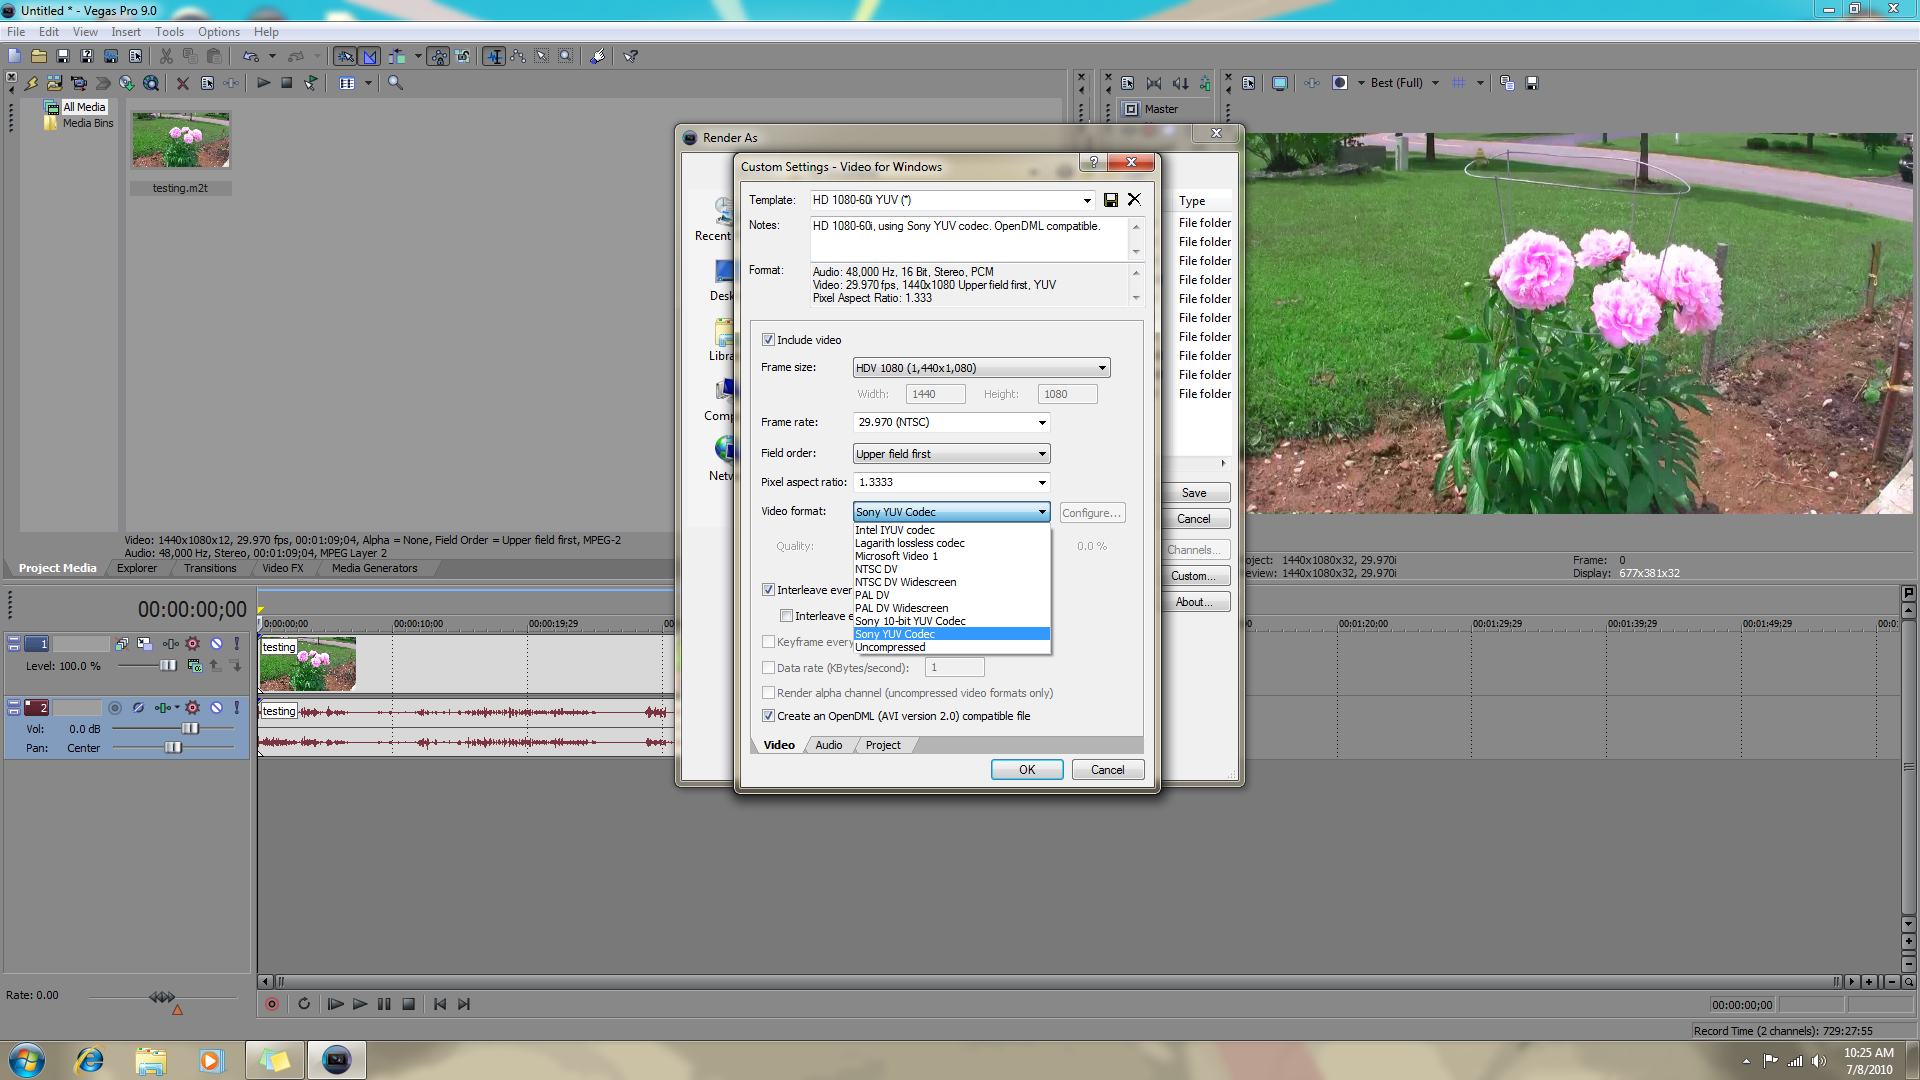Click the audio track Vol slider handle
The height and width of the screenshot is (1080, 1920).
[189, 729]
